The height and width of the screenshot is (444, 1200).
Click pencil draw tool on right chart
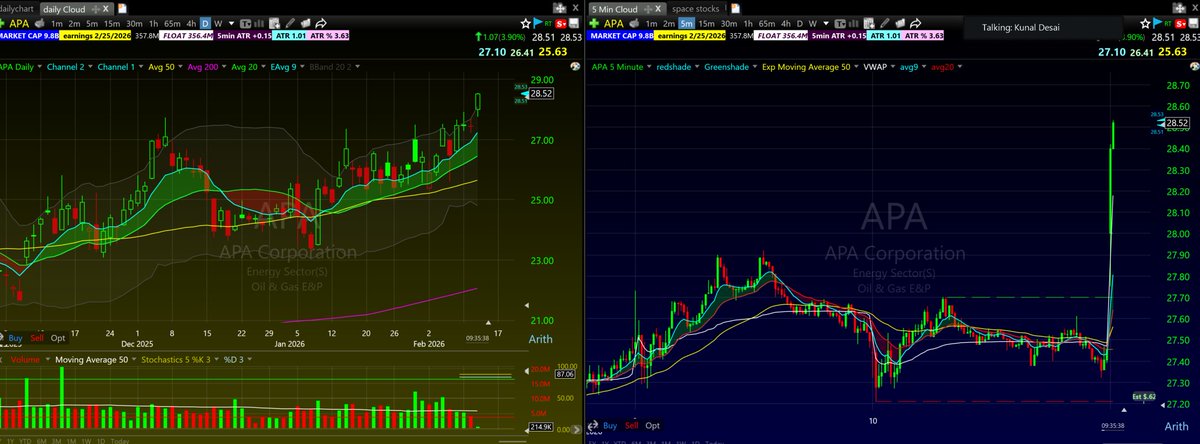pyautogui.click(x=885, y=24)
